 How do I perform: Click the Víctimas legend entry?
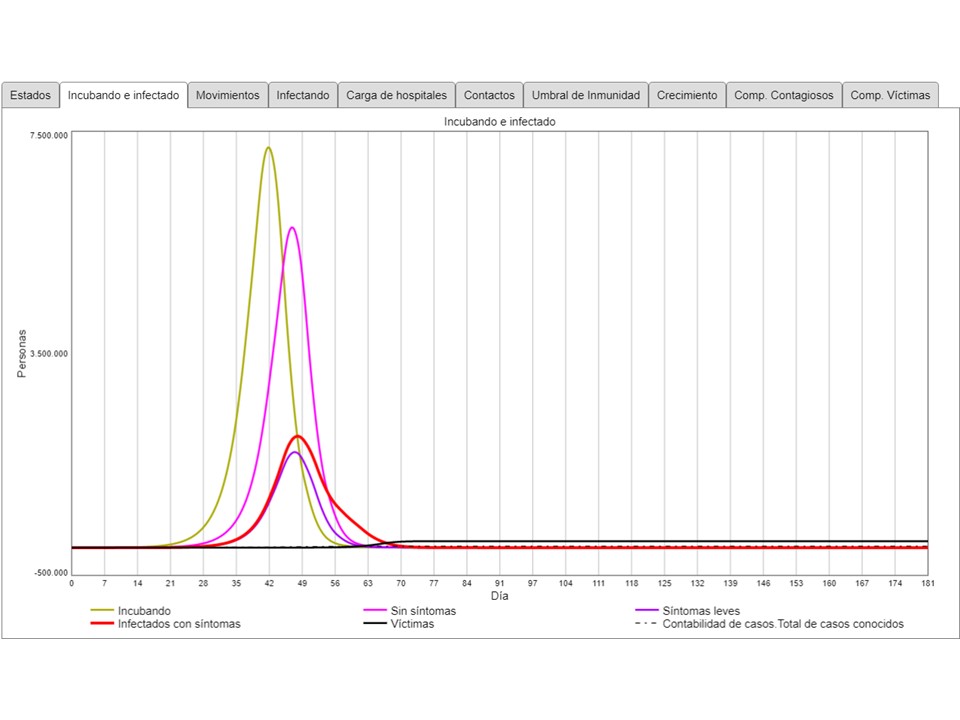412,624
